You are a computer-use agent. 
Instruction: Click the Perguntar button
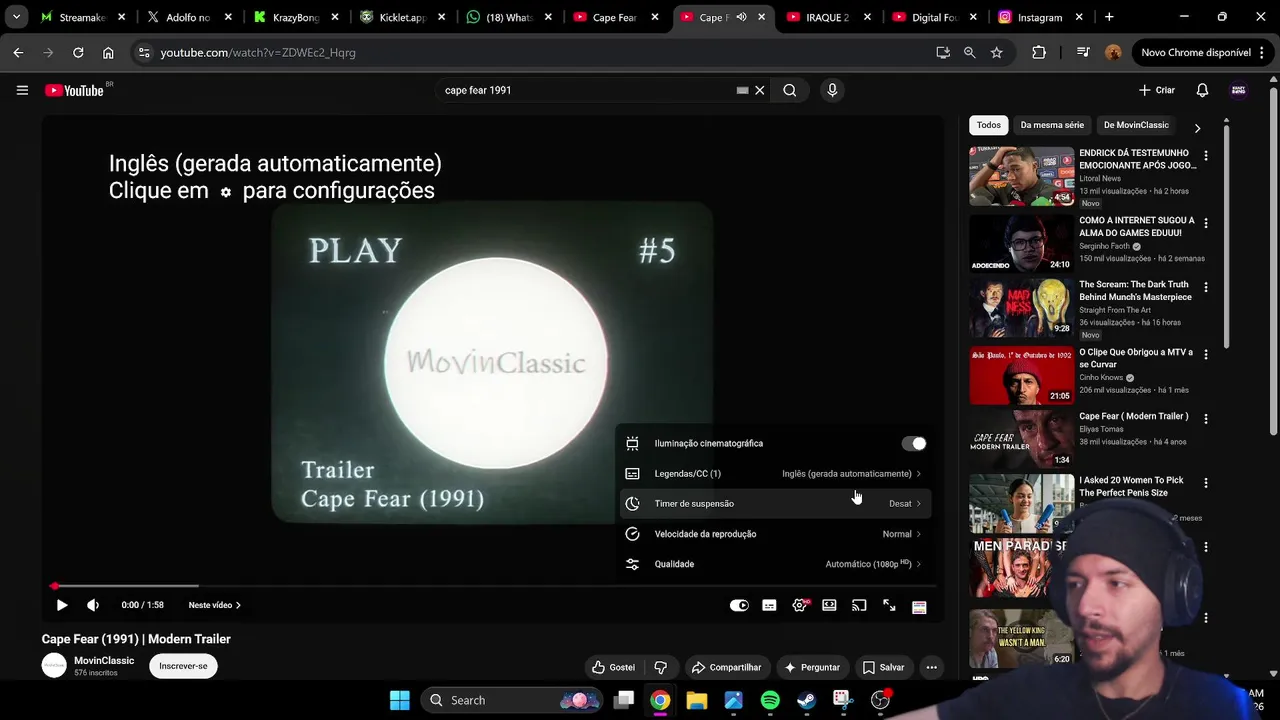click(812, 667)
